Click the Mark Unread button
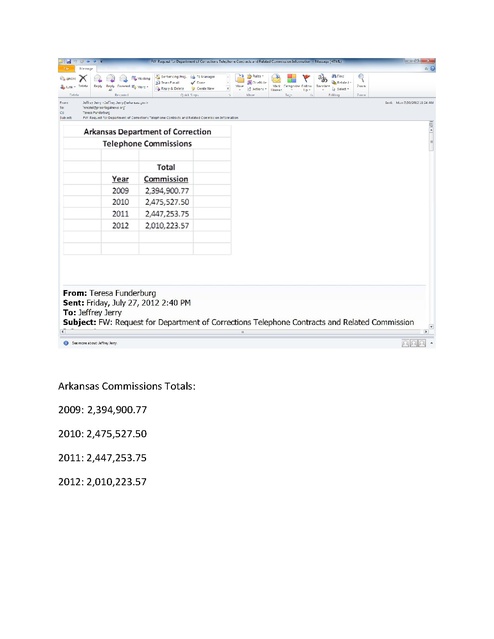494x639 pixels. point(276,82)
